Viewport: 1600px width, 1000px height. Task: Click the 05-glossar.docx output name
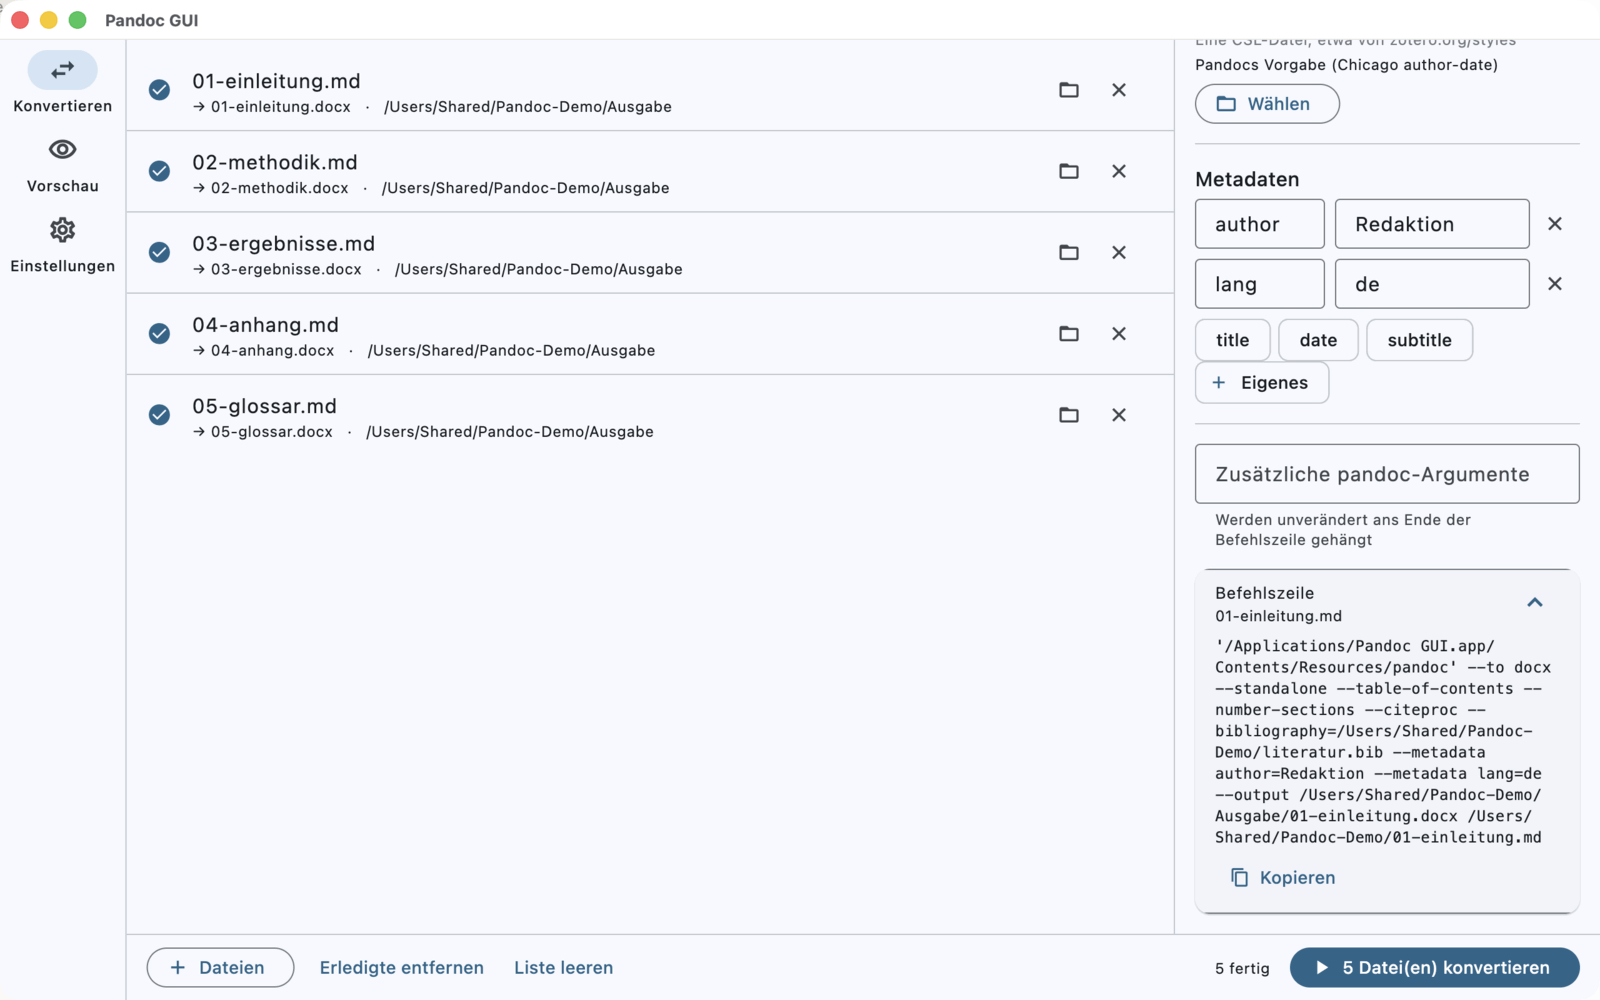[x=271, y=432]
